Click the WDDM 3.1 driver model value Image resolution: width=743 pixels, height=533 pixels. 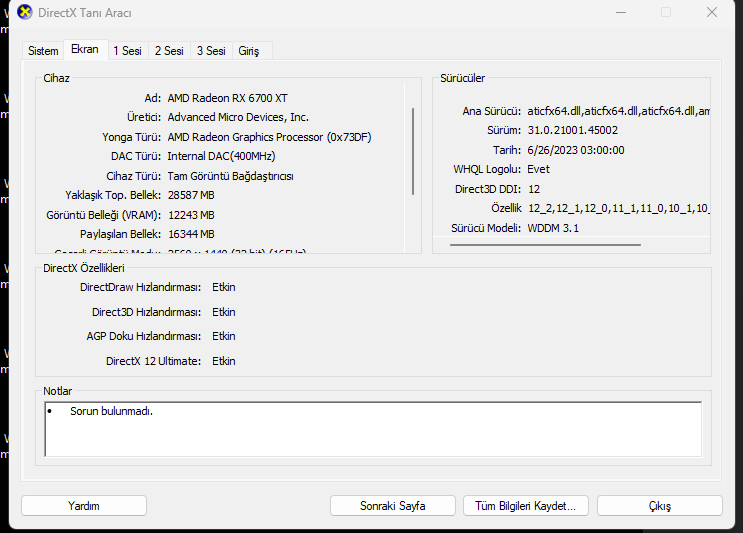[x=553, y=228]
